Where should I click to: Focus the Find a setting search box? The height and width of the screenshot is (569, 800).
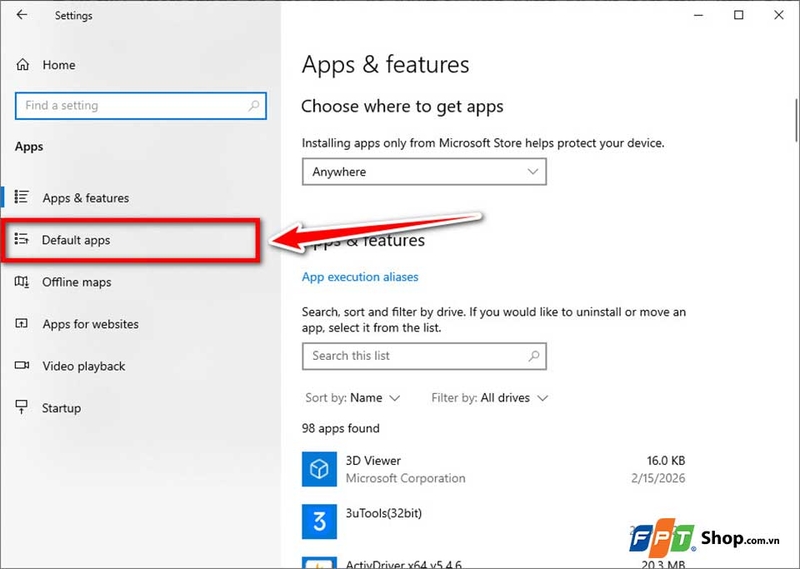pyautogui.click(x=141, y=106)
